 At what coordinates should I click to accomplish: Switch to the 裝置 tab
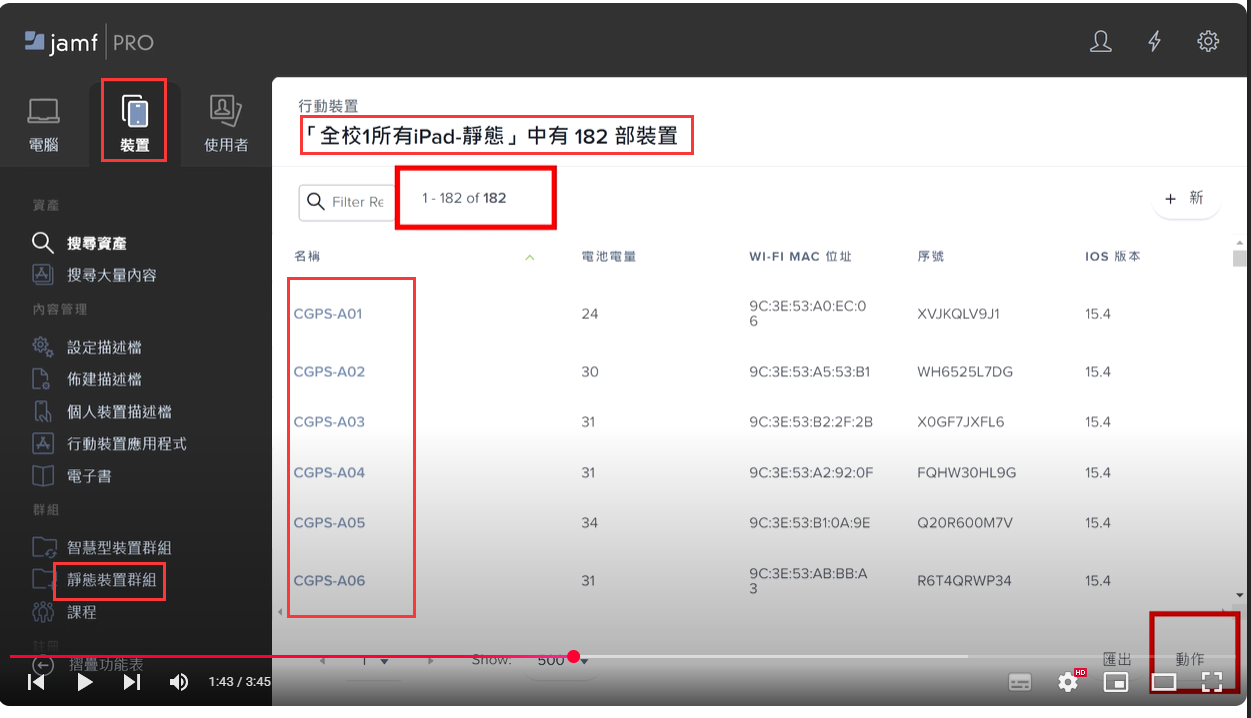click(134, 124)
